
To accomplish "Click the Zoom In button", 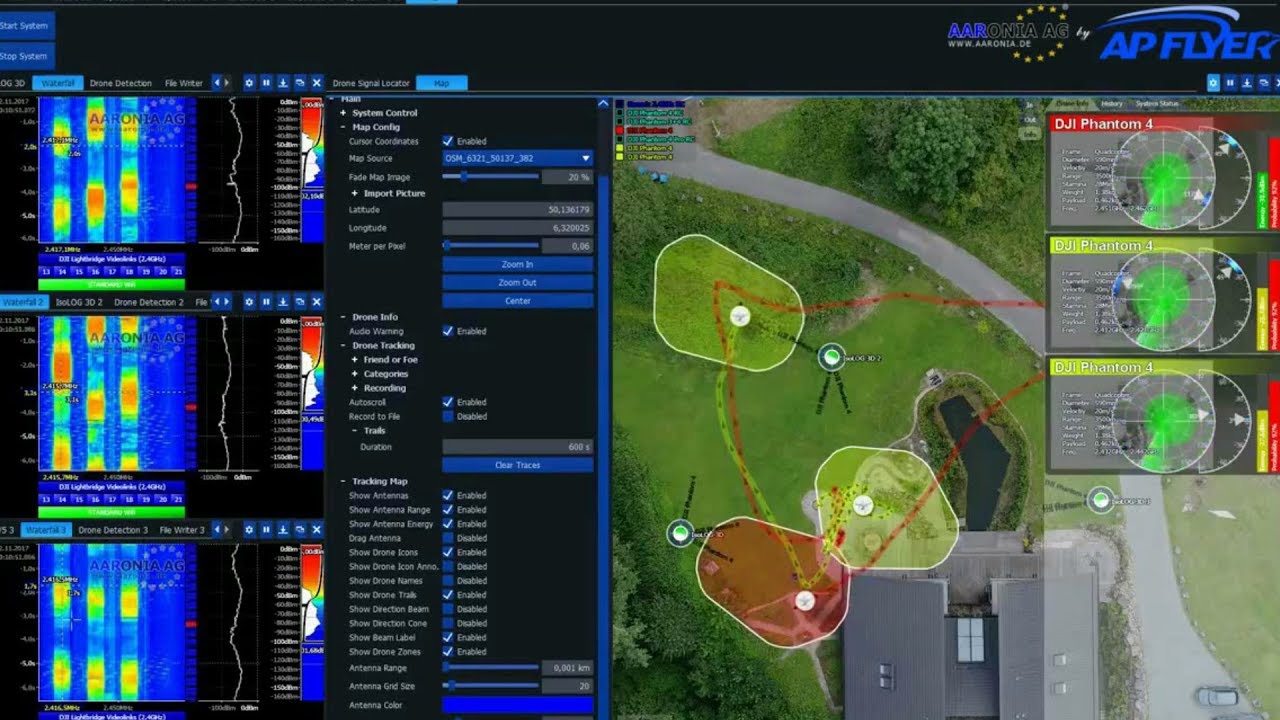I will [x=518, y=264].
